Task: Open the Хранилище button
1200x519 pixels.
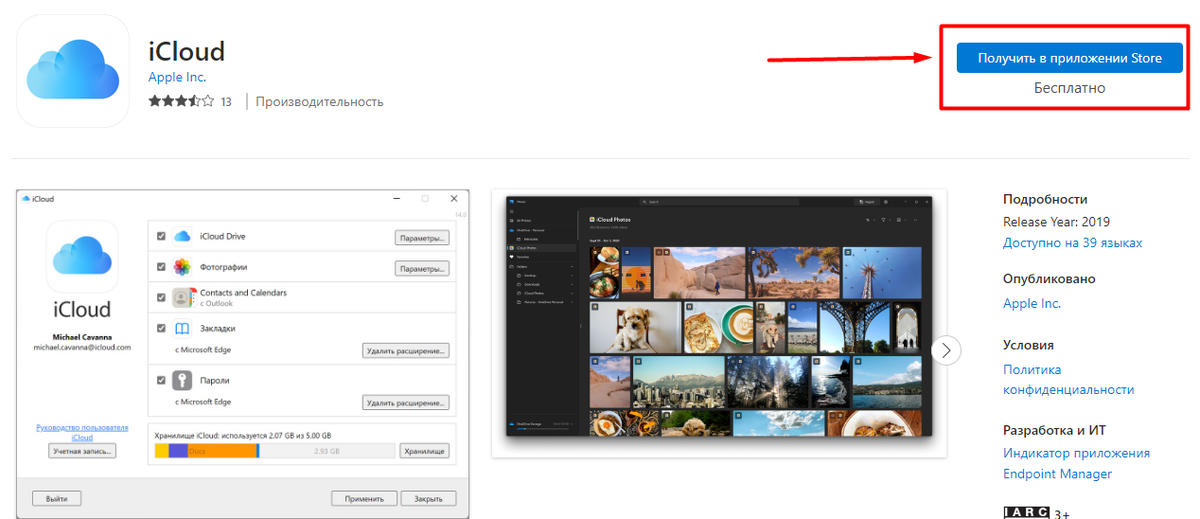Action: (x=424, y=452)
